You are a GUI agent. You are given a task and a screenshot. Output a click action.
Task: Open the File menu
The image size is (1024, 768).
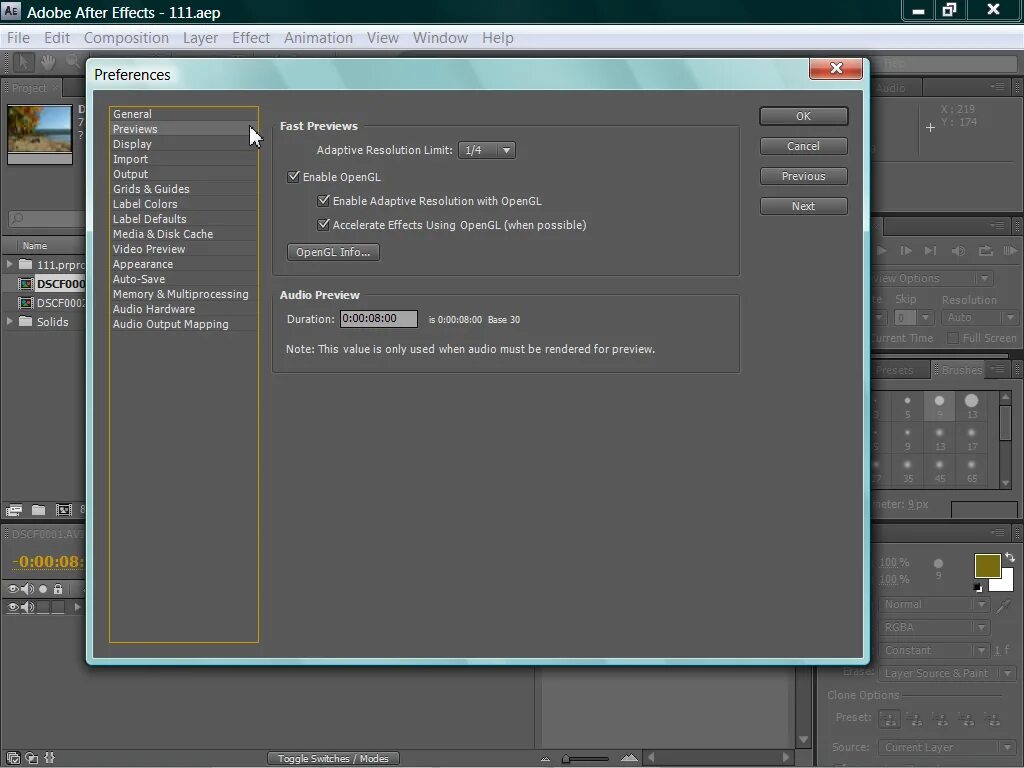pos(18,38)
